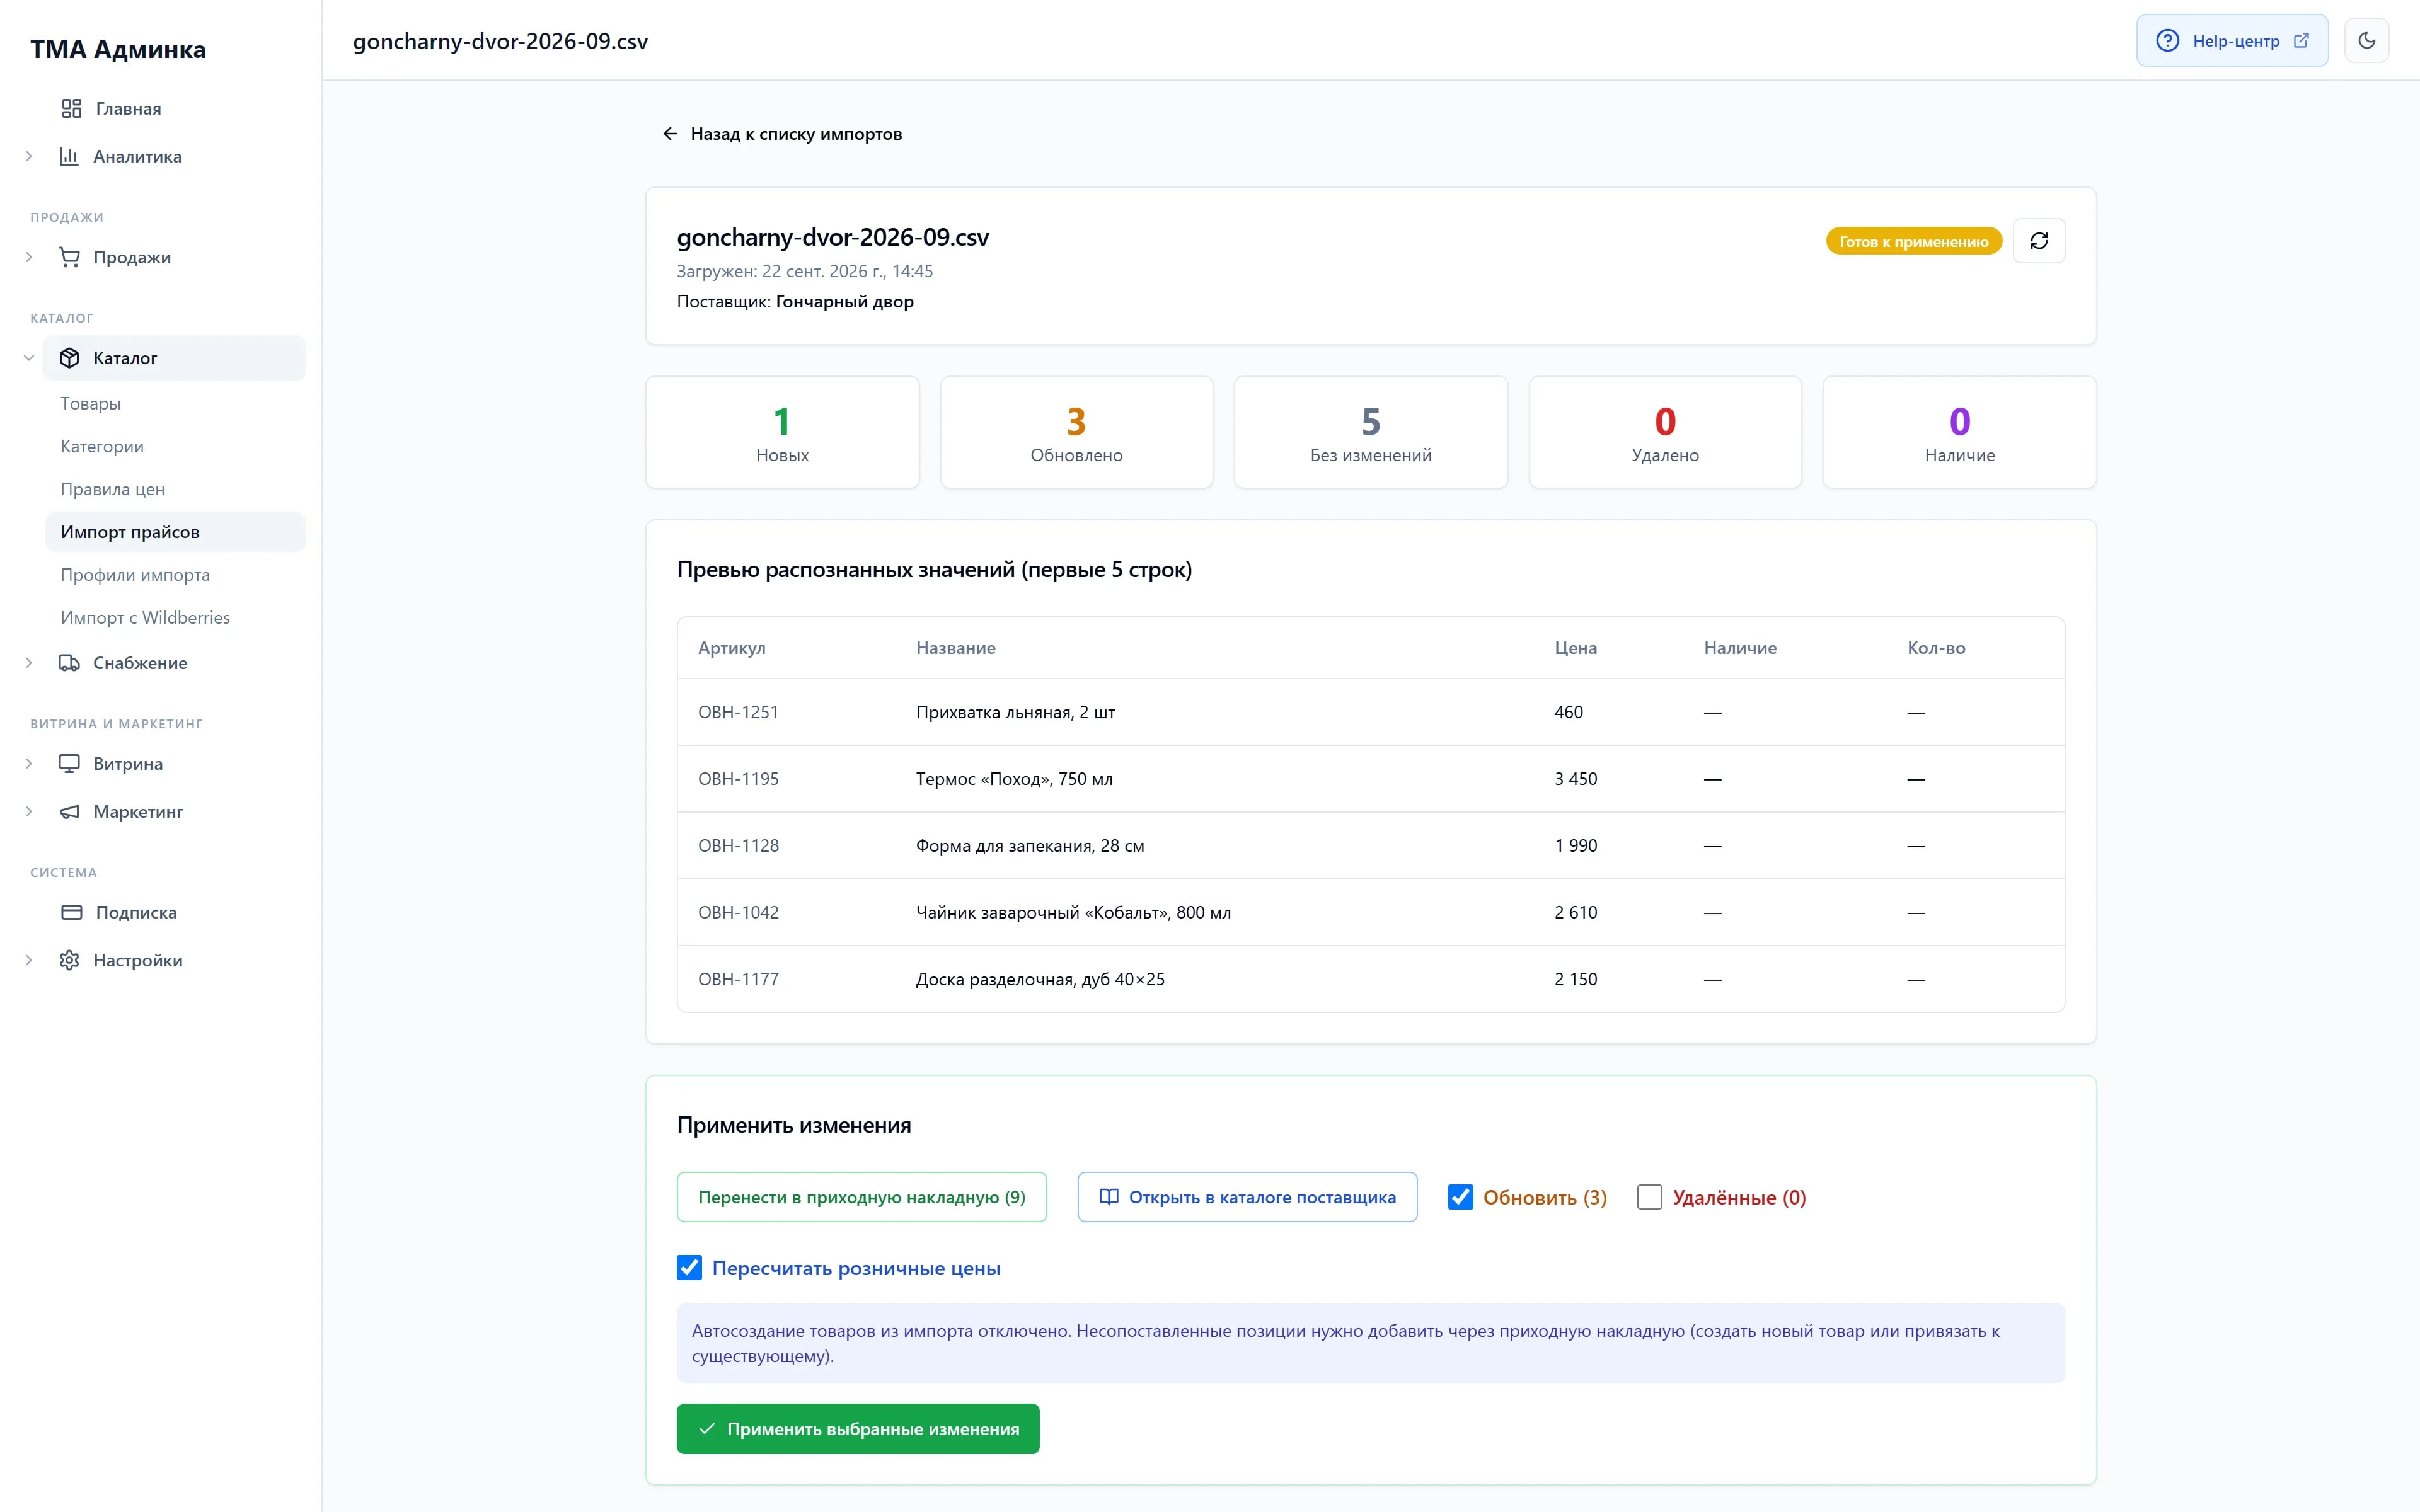Screen dimensions: 2420x1512
Task: Click the back arrow icon near Назад
Action: point(670,134)
